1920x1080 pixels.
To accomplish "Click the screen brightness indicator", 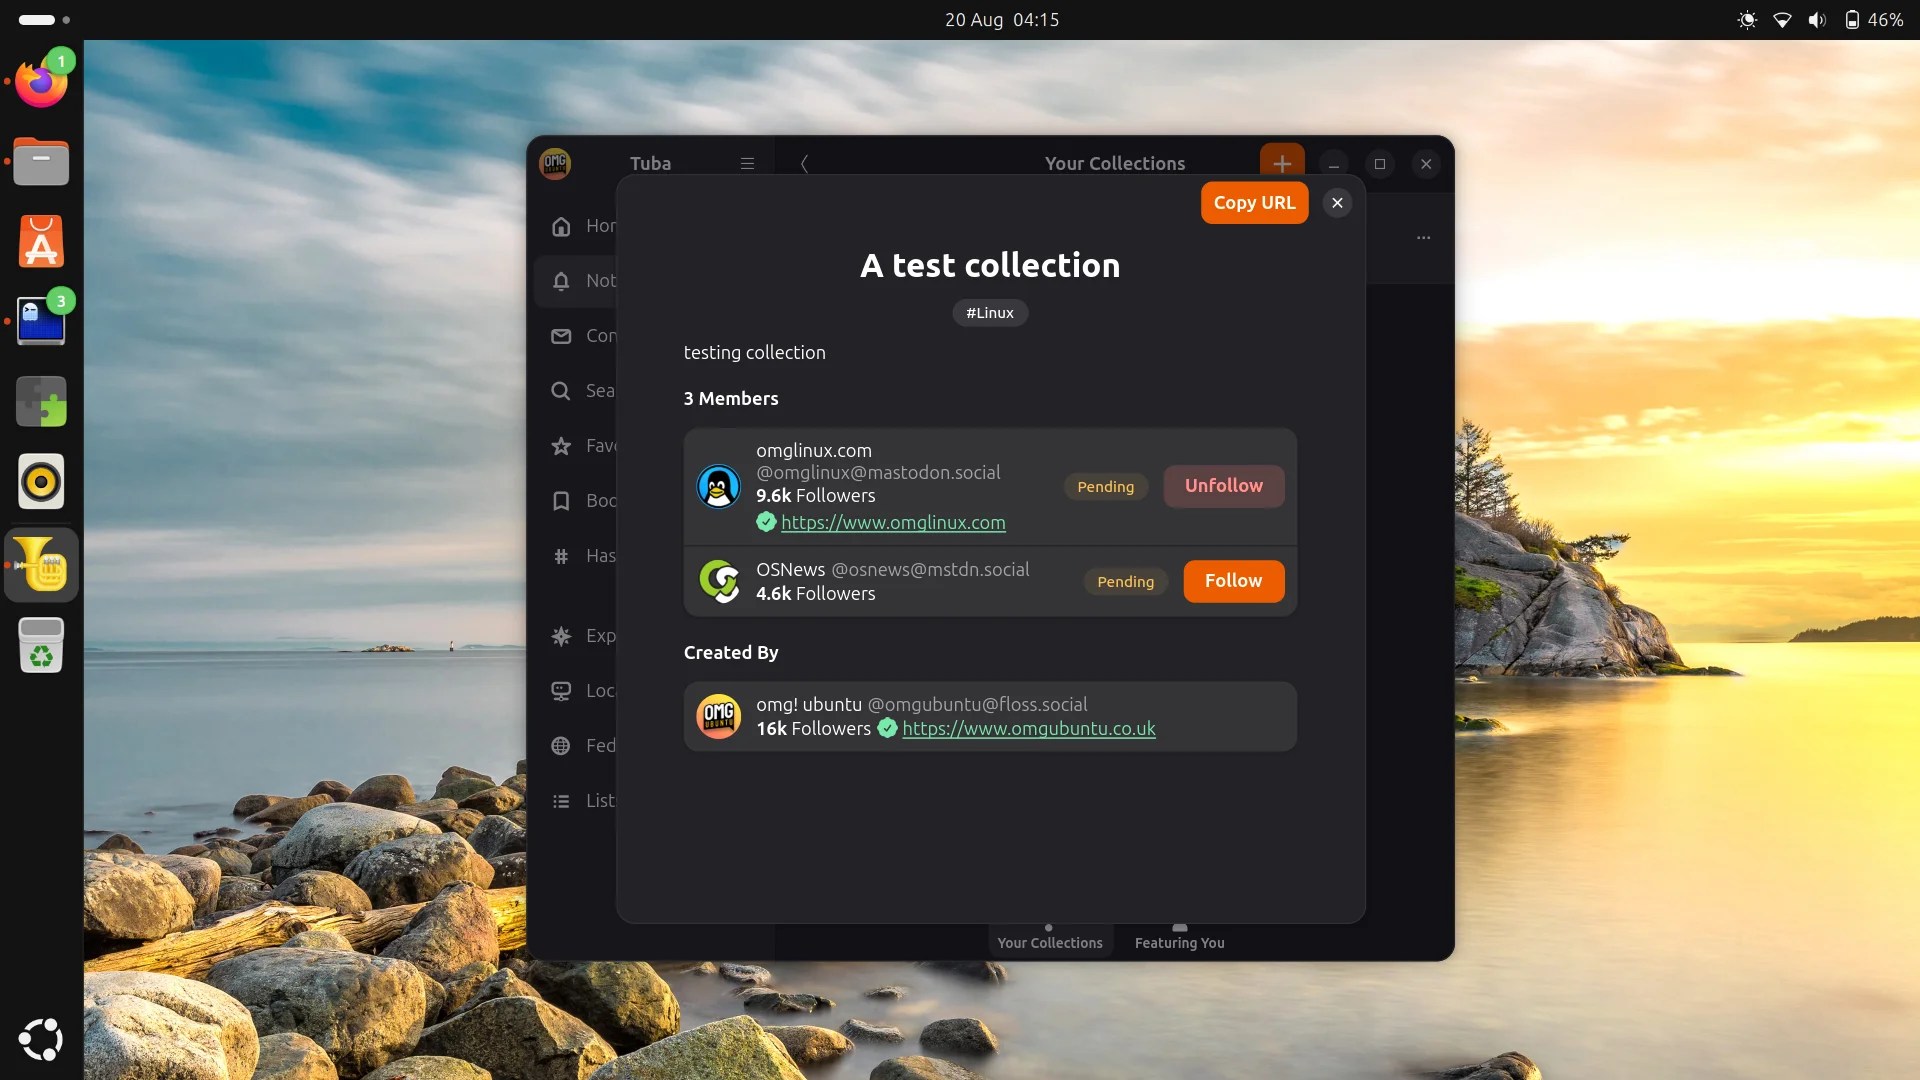I will point(1747,20).
